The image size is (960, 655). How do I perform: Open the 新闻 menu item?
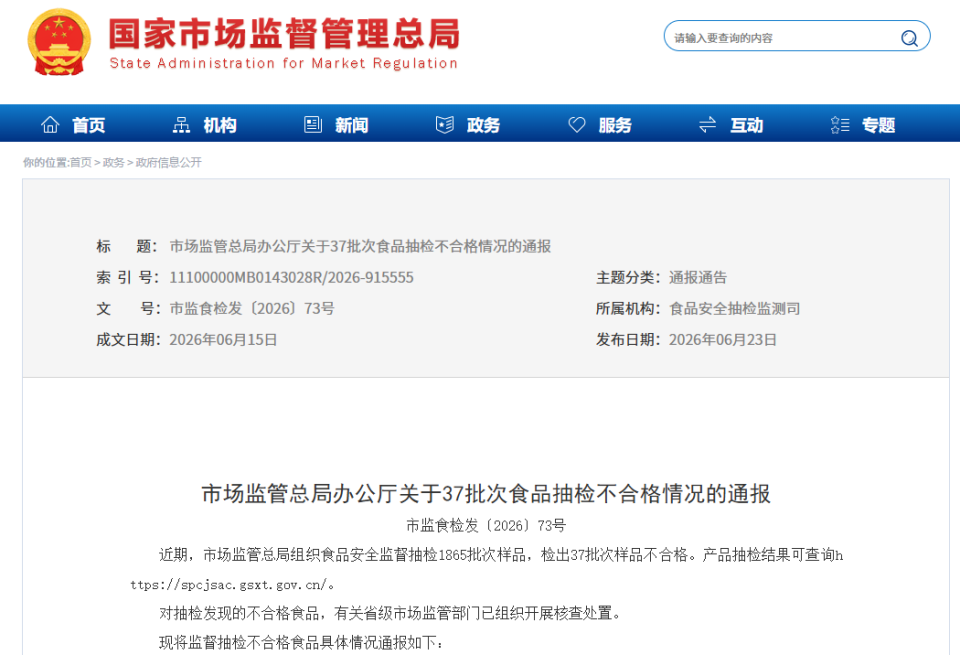coord(351,125)
